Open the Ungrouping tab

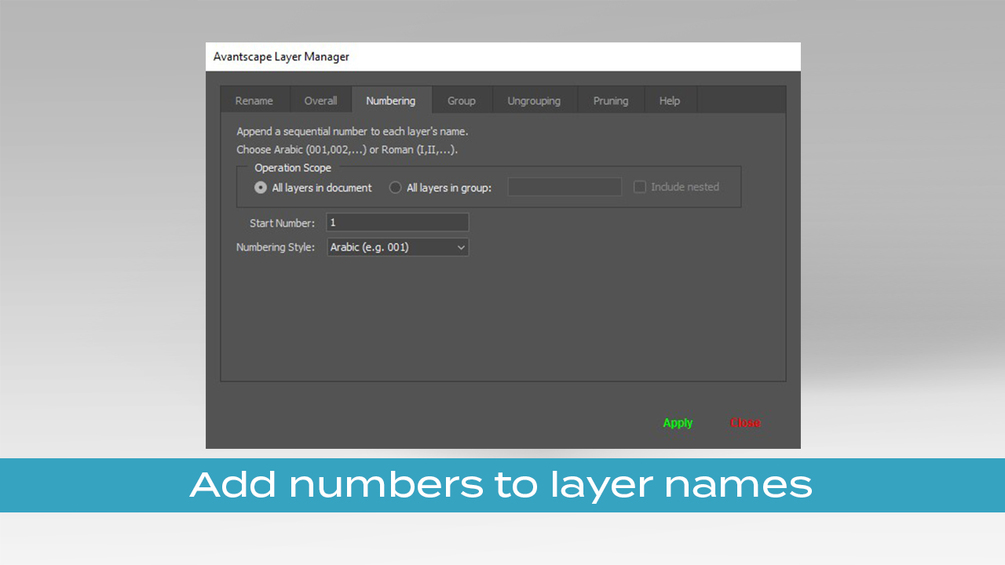(534, 101)
